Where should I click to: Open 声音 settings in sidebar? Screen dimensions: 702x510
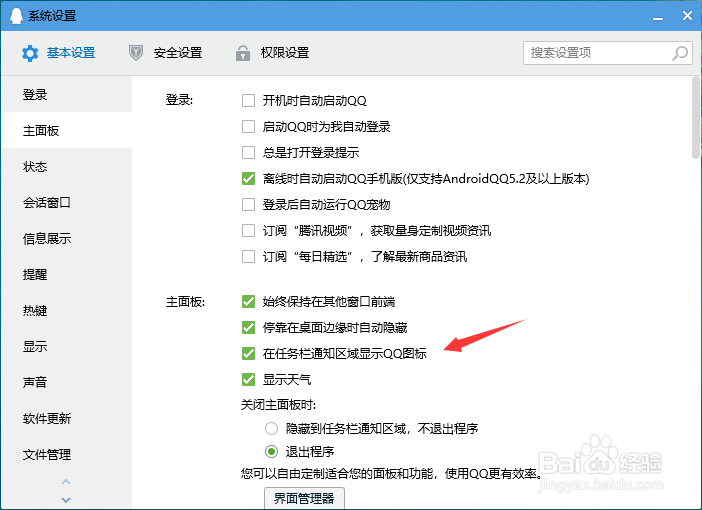click(x=66, y=382)
